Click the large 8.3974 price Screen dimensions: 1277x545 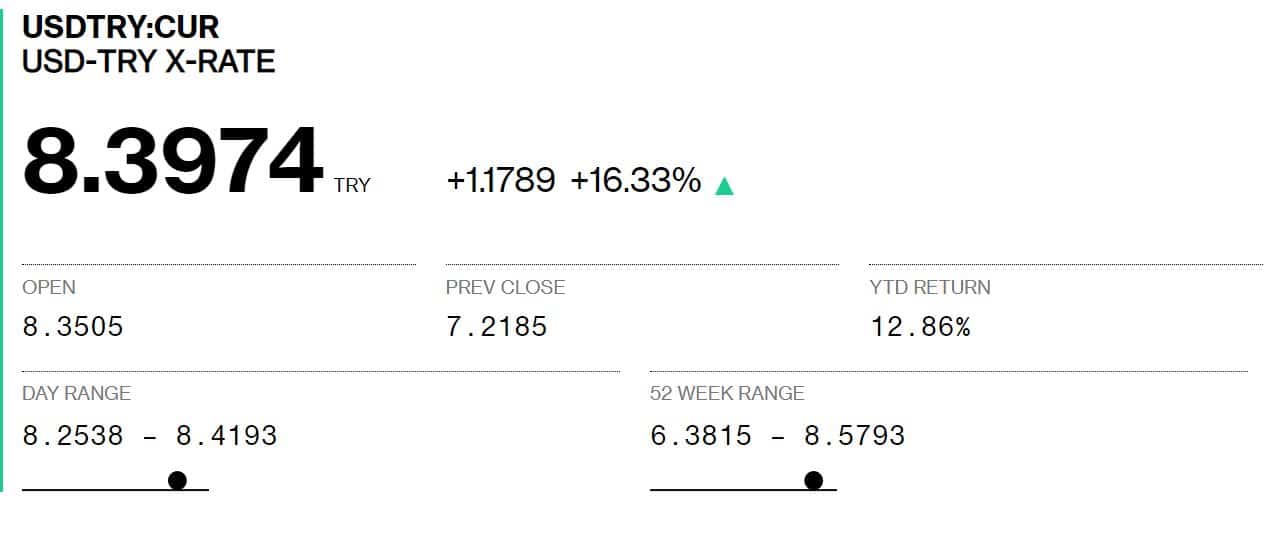point(173,162)
